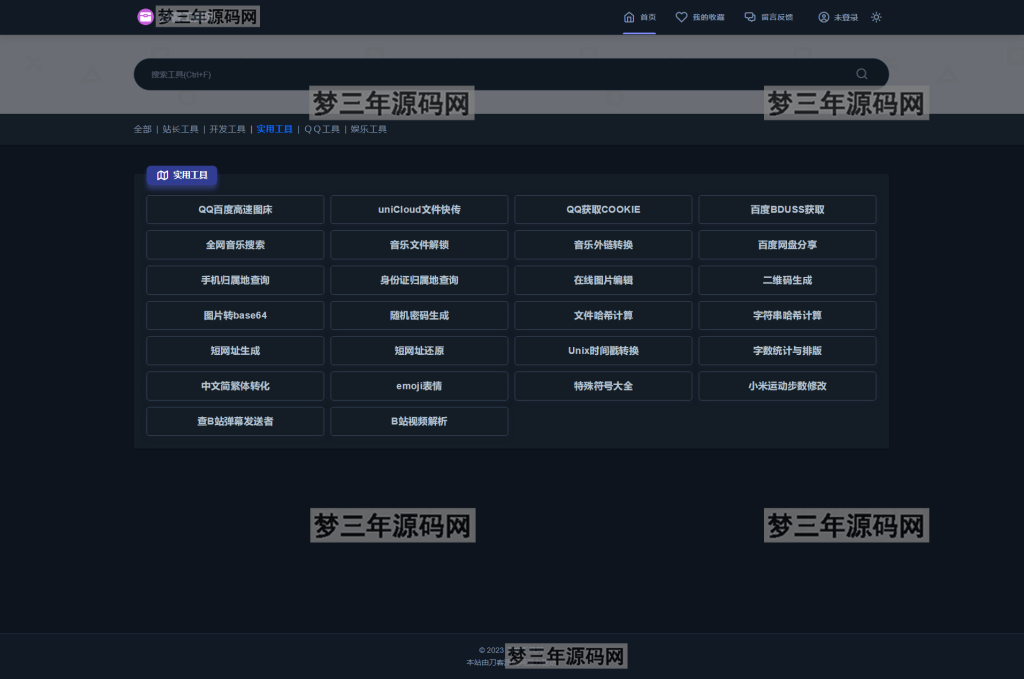
Task: Open 短网址生成 tool
Action: (x=235, y=351)
